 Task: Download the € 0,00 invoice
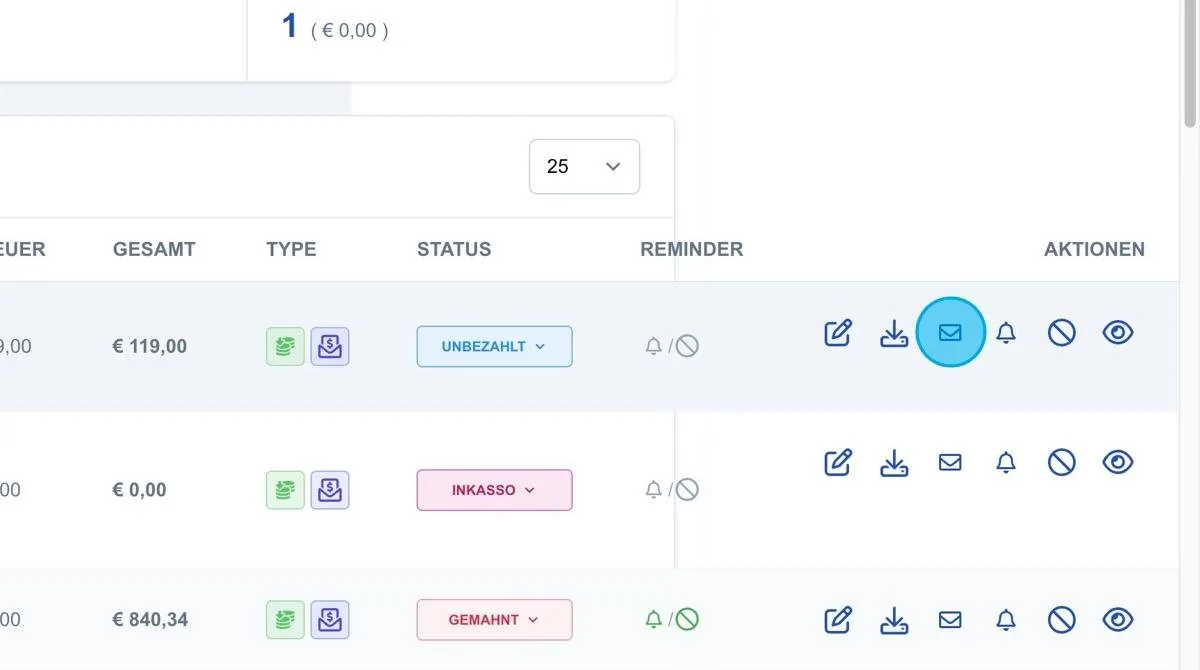click(x=894, y=462)
